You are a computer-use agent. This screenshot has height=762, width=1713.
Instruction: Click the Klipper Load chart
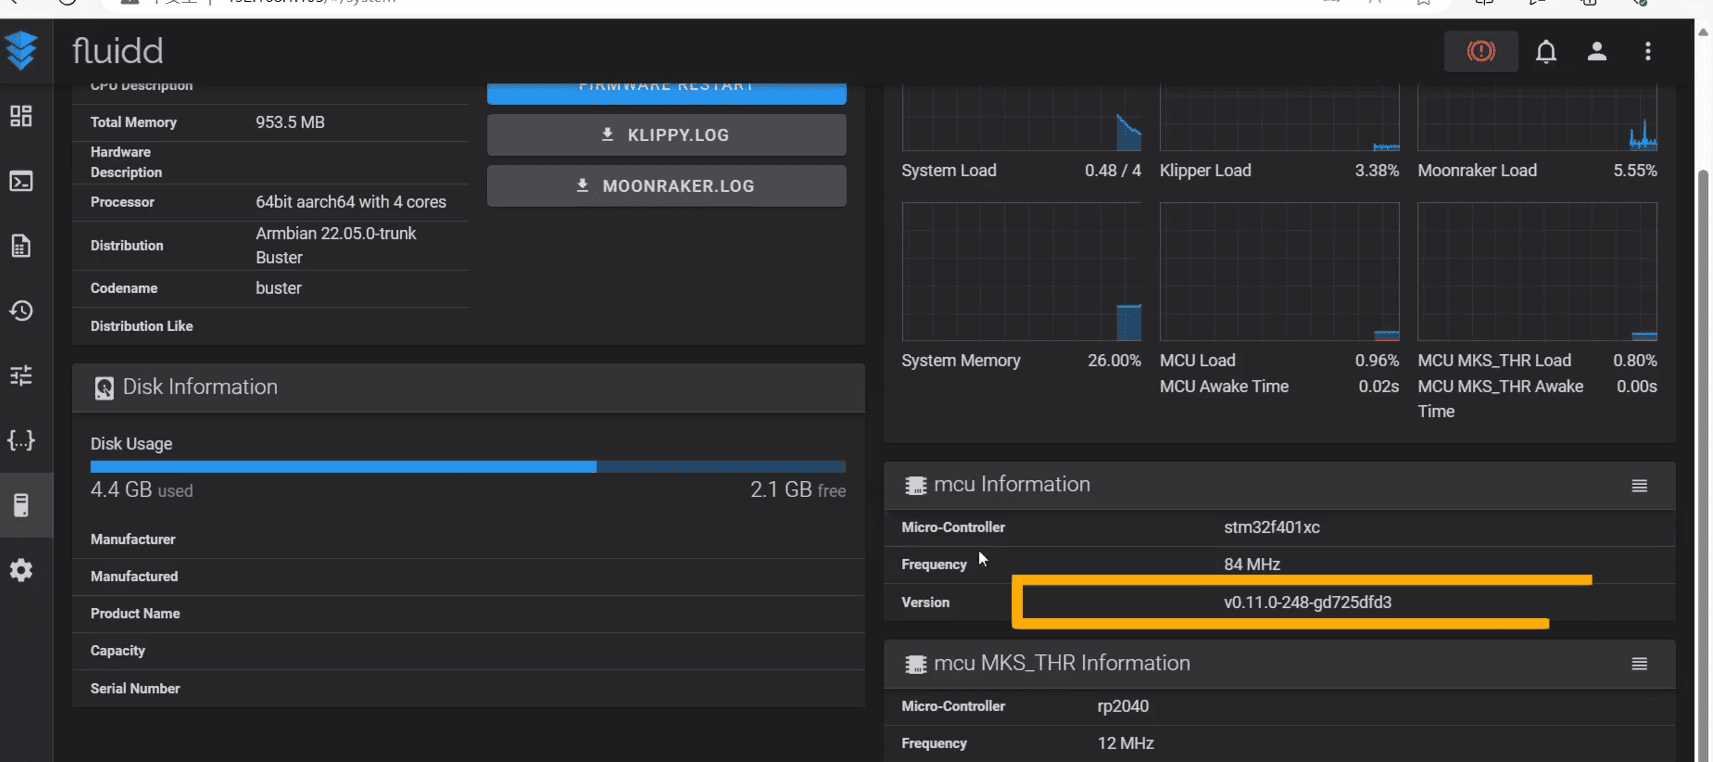1279,118
